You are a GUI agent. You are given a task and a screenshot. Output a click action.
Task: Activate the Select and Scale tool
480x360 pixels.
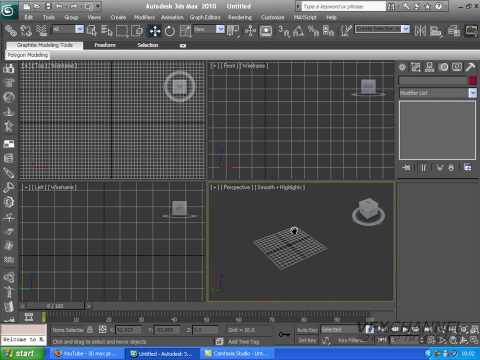click(185, 31)
